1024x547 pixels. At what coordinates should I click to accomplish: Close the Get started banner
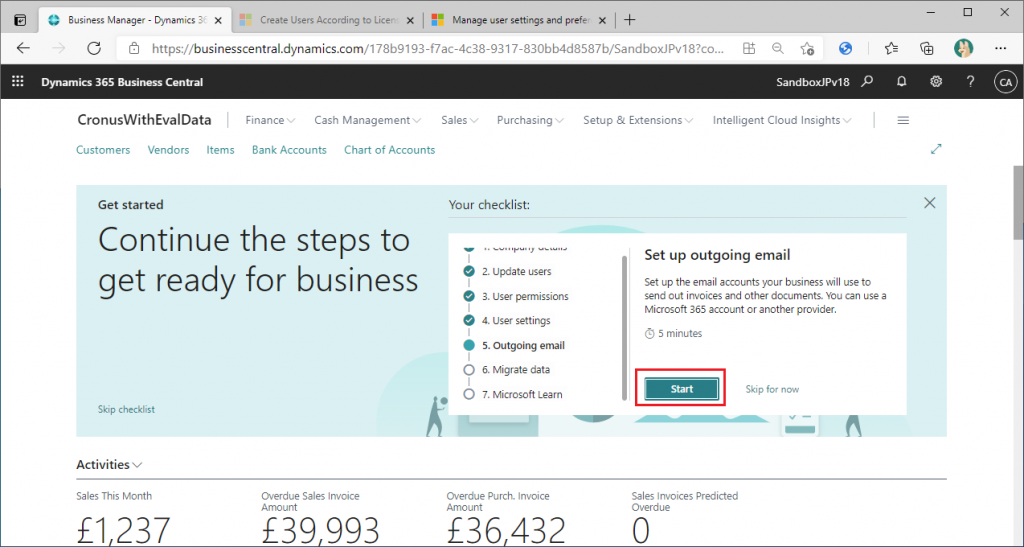[x=930, y=203]
